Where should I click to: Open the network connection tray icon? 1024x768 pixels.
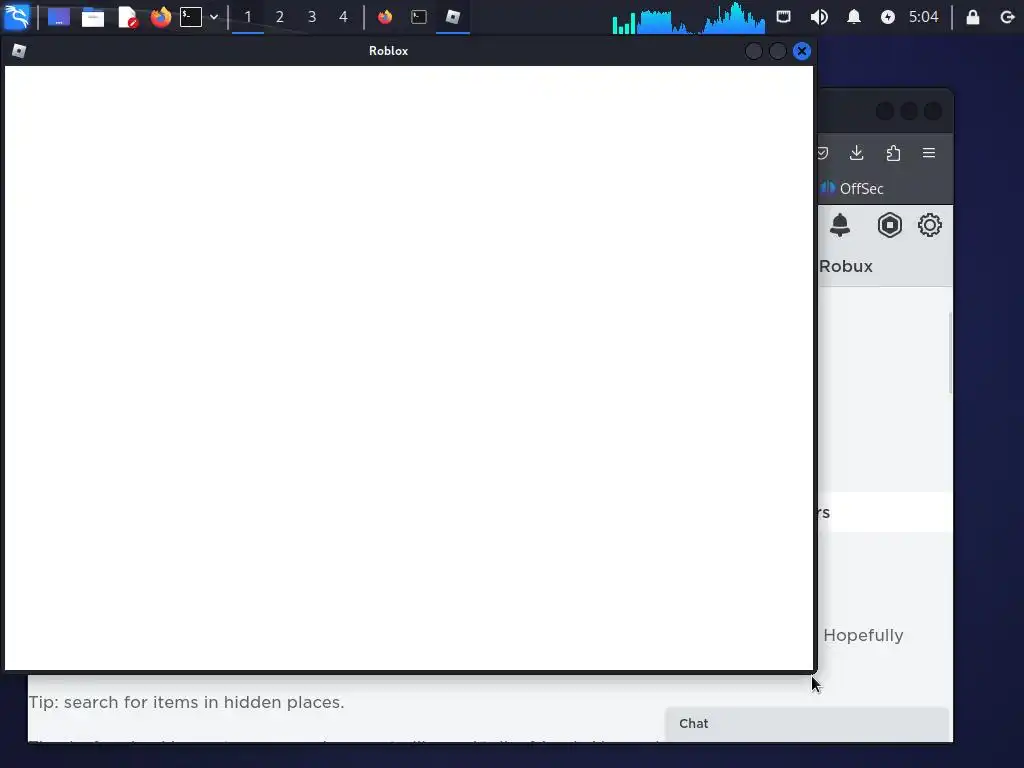pyautogui.click(x=783, y=17)
